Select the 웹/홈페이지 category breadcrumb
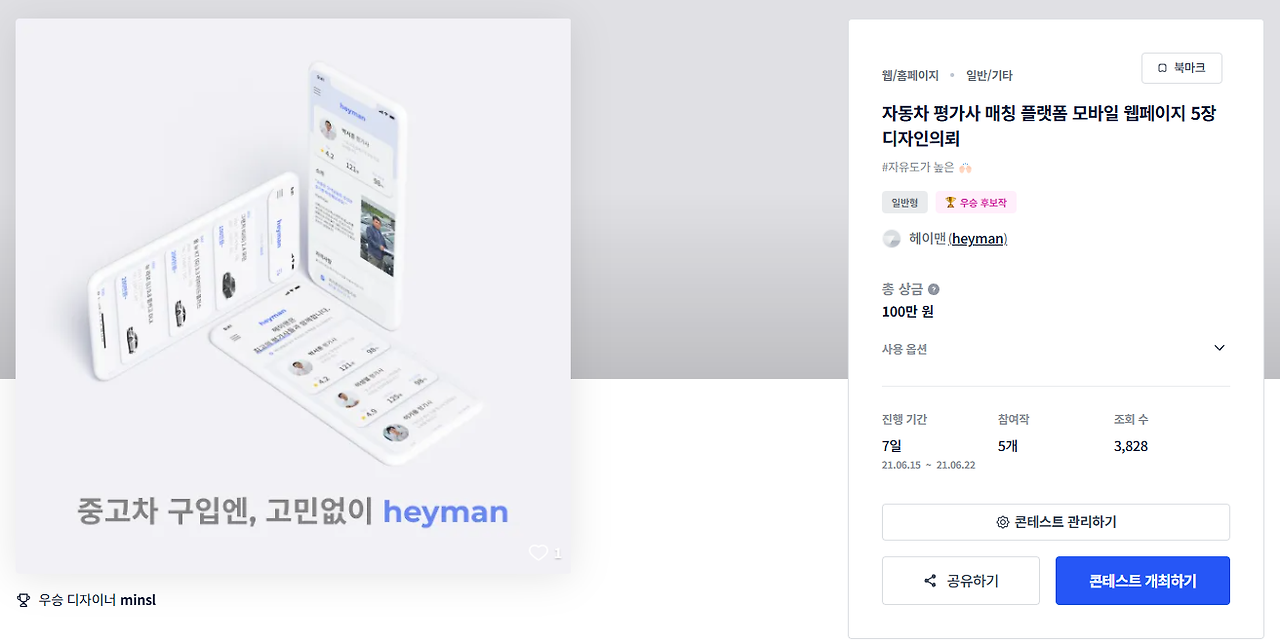This screenshot has height=642, width=1280. [x=910, y=75]
